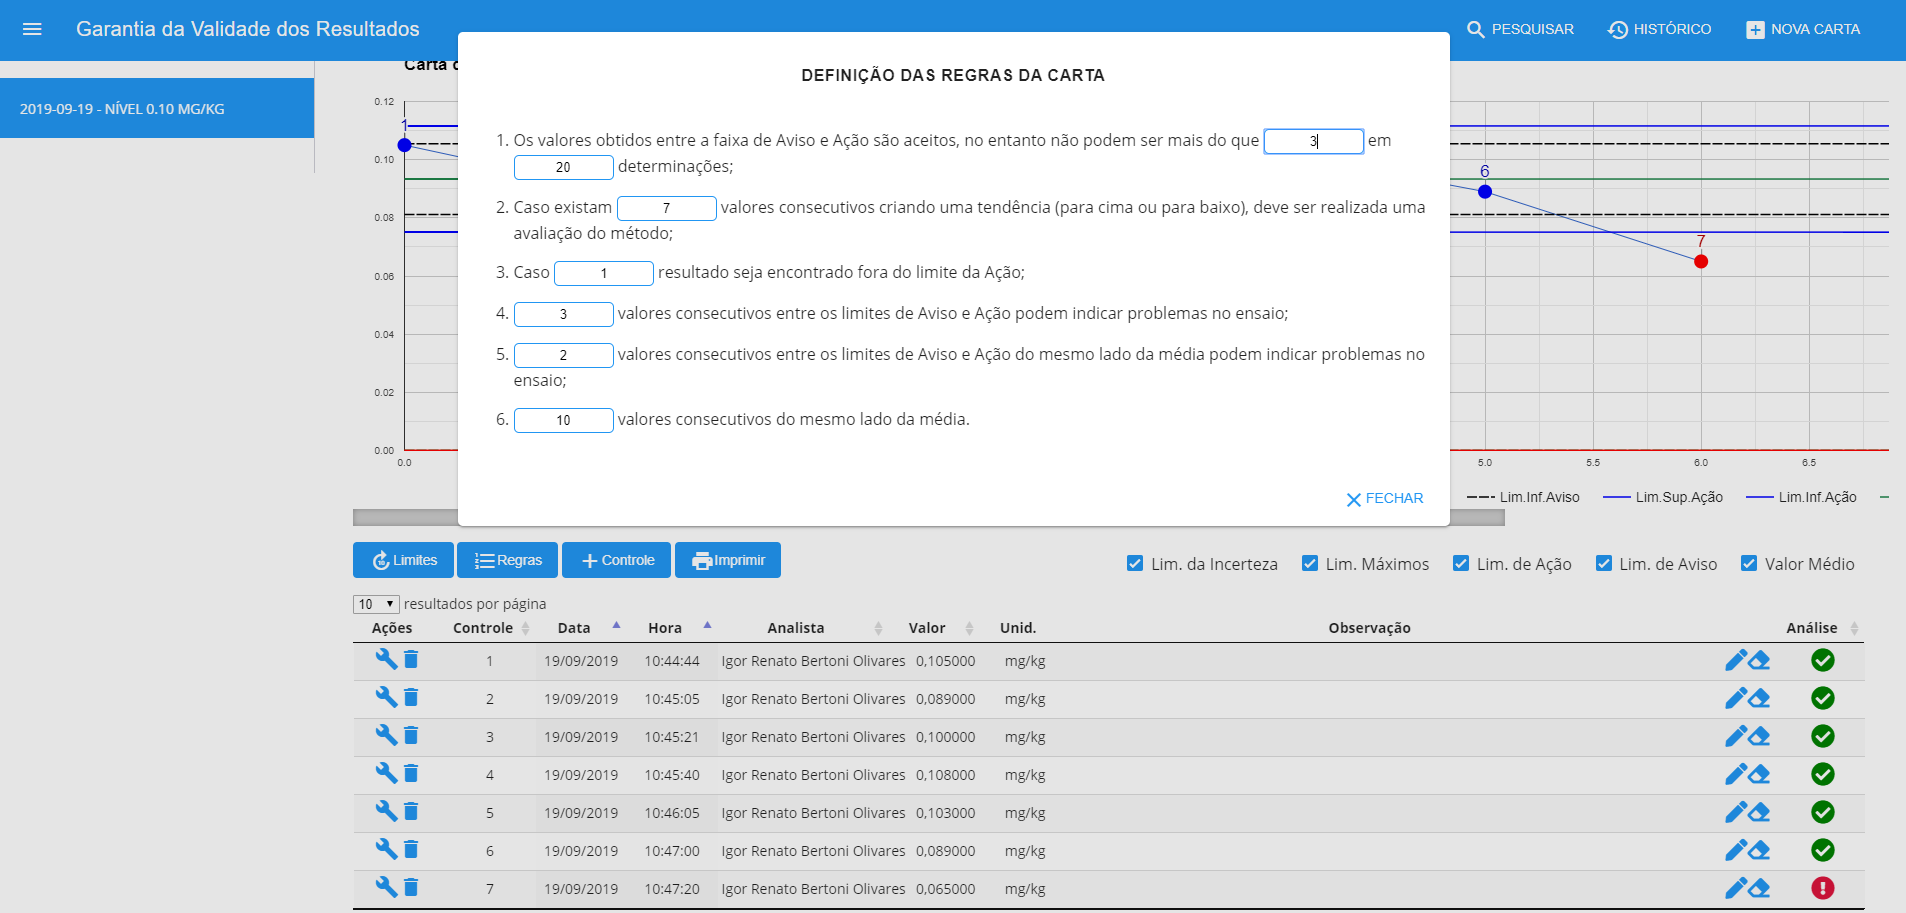Click pencil edit icon for control 2
Screen dimensions: 1906x913
1735,698
